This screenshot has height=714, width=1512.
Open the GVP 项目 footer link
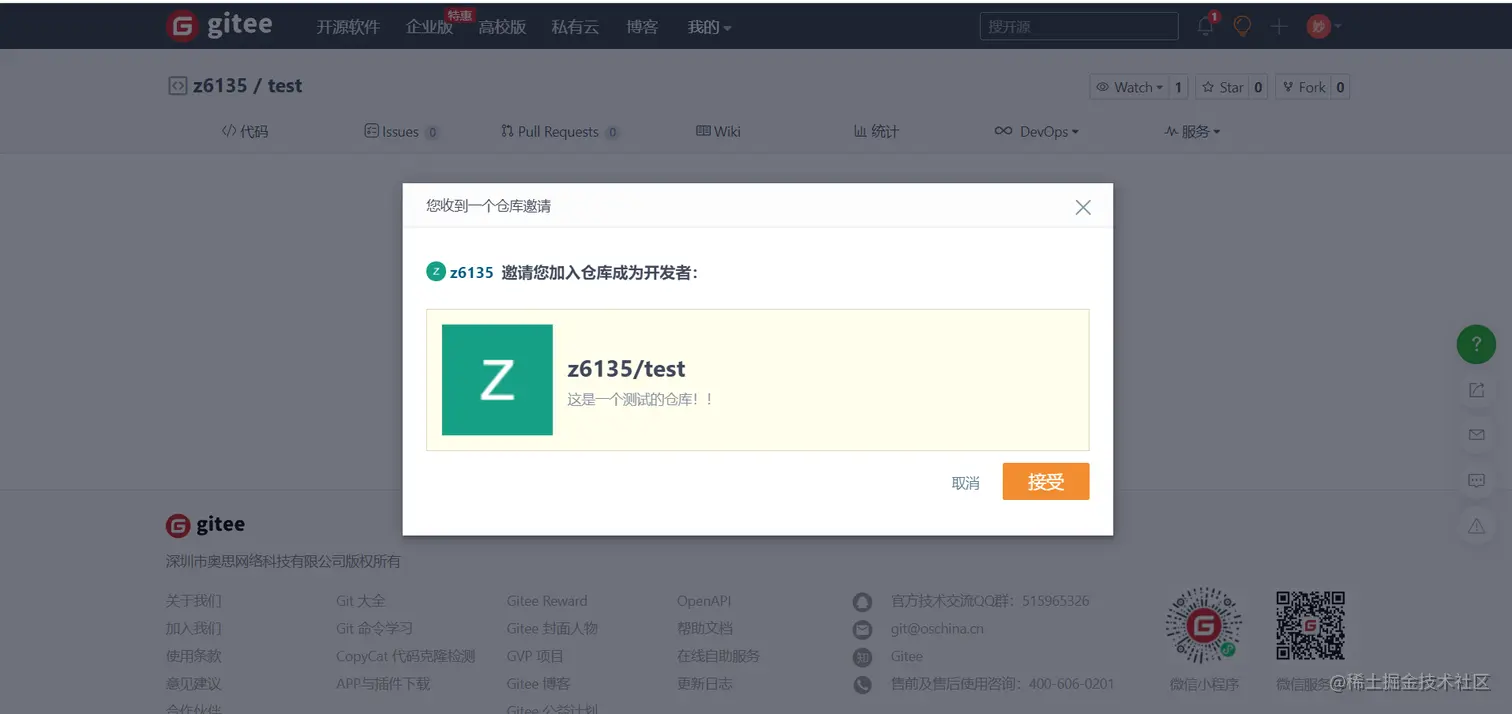pyautogui.click(x=536, y=656)
